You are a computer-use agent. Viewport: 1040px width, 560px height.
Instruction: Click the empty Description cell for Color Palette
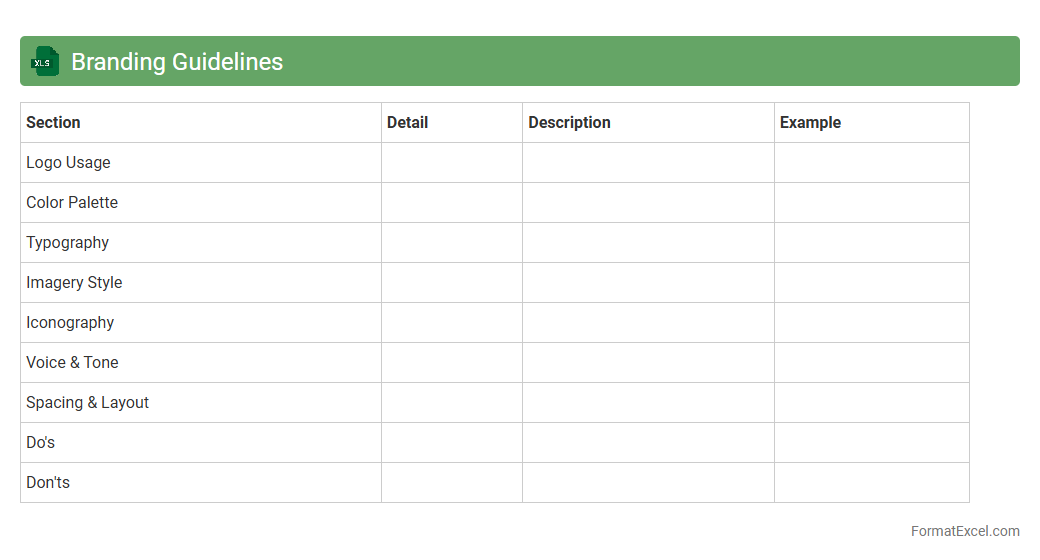pos(648,203)
